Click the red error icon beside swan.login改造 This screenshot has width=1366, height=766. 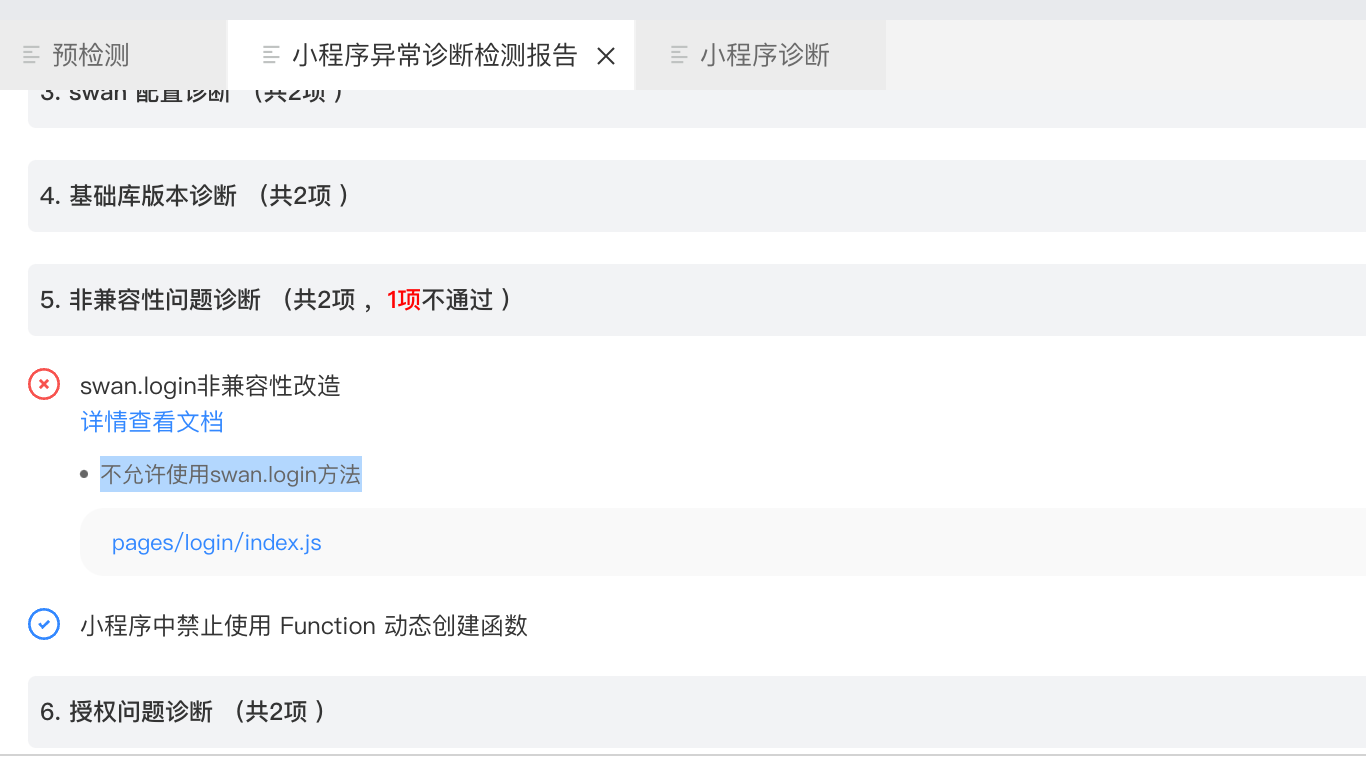42,383
